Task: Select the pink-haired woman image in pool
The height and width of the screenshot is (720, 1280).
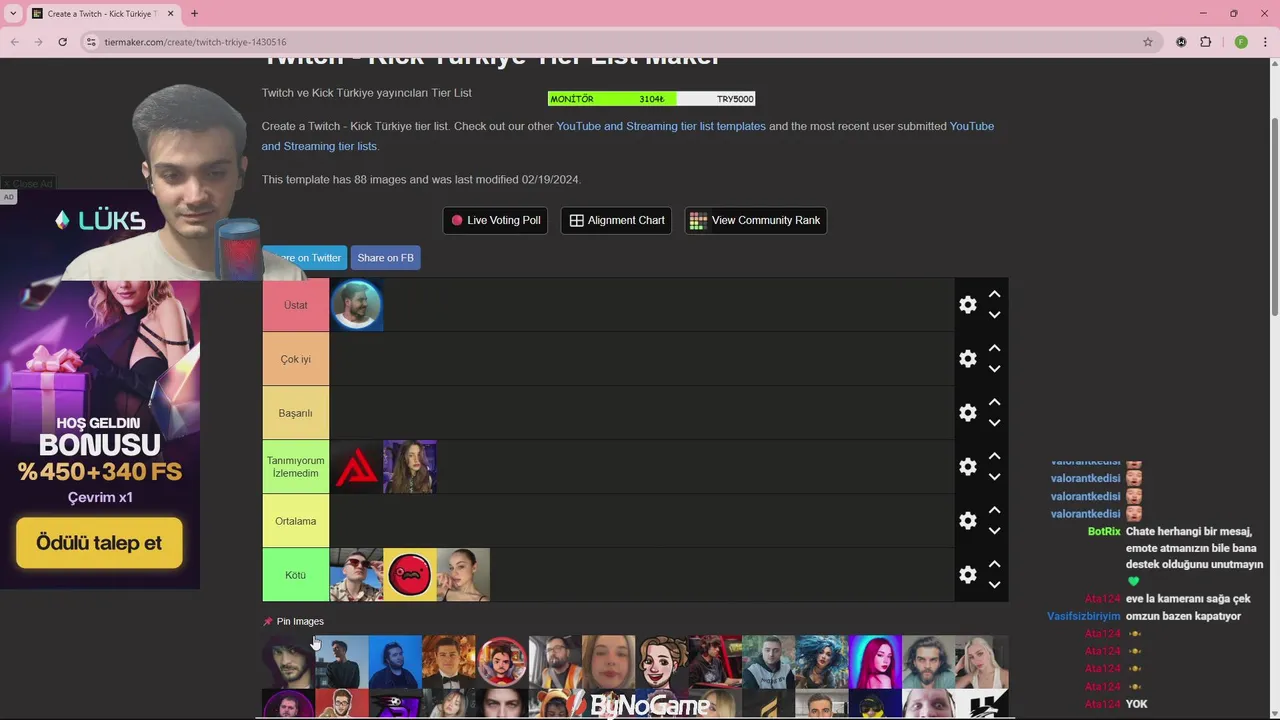Action: [x=875, y=662]
